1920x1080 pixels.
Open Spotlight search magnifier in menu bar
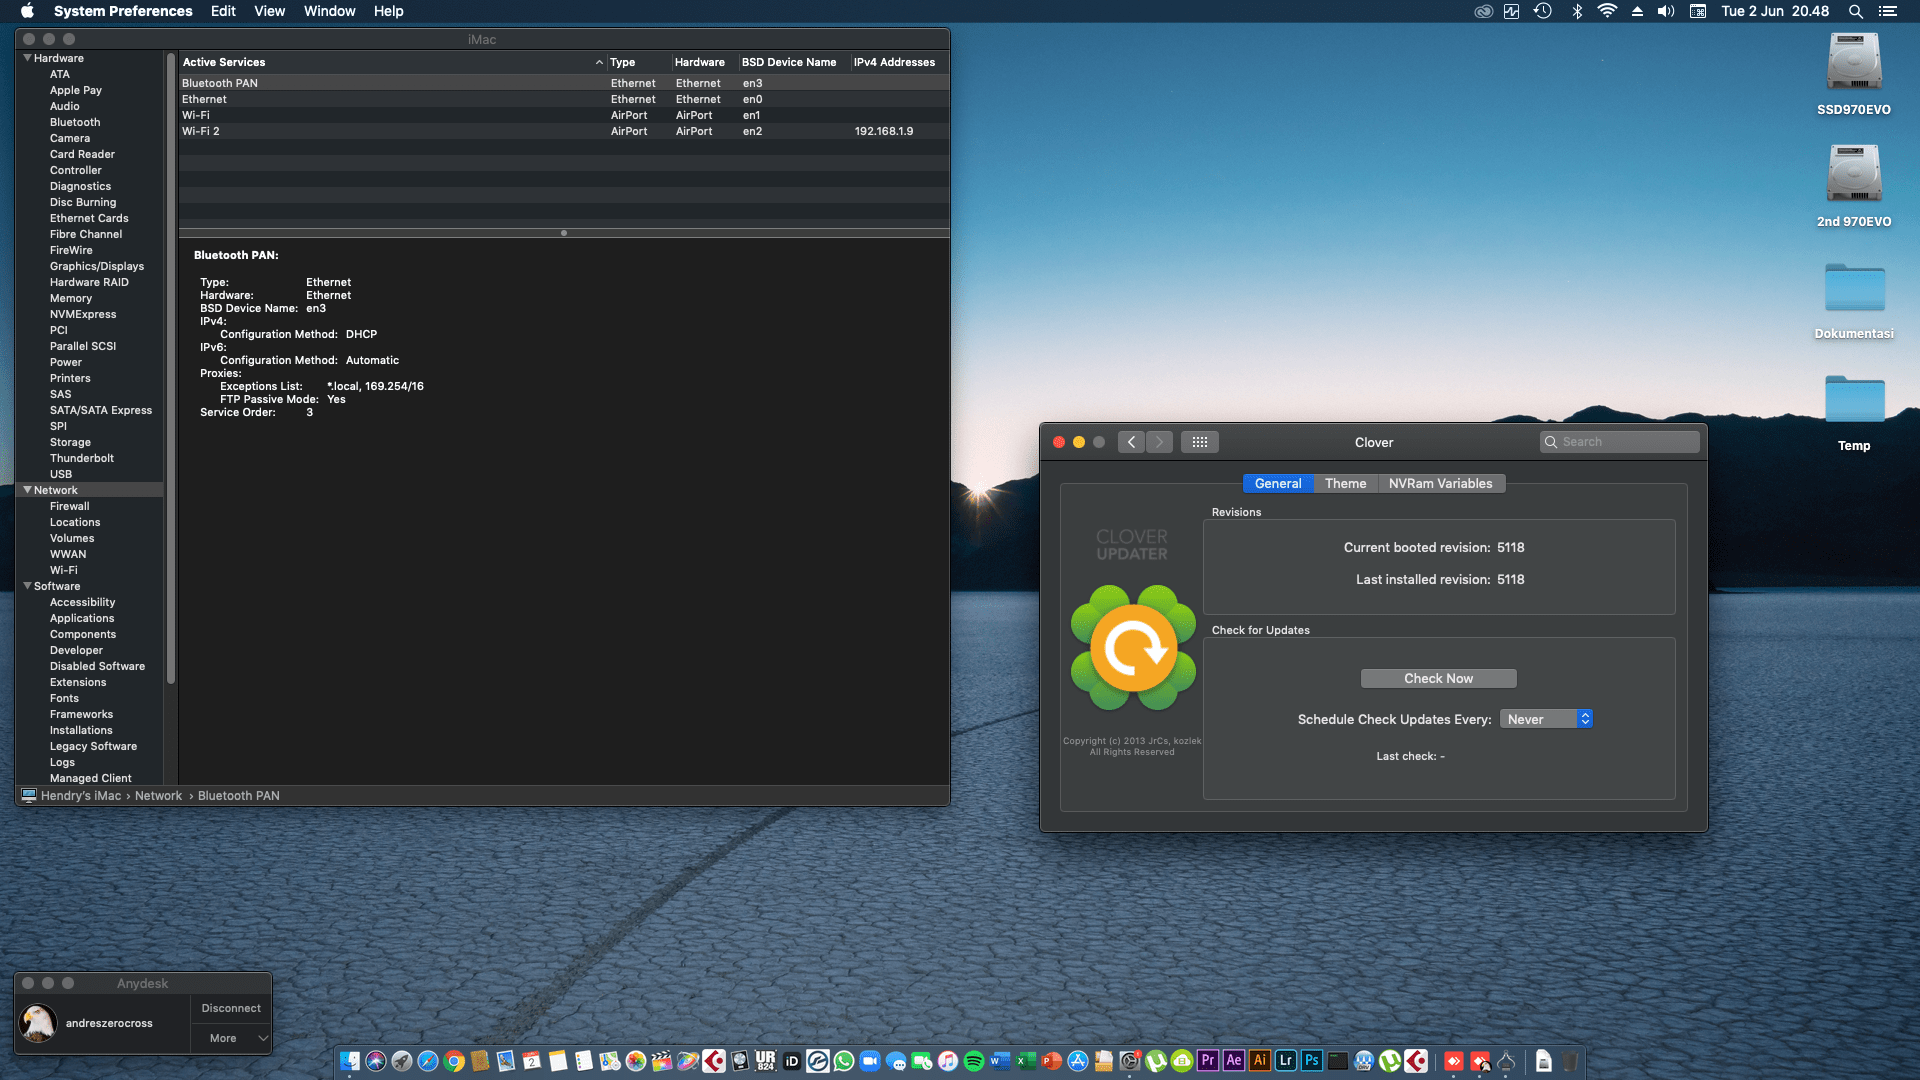1855,11
